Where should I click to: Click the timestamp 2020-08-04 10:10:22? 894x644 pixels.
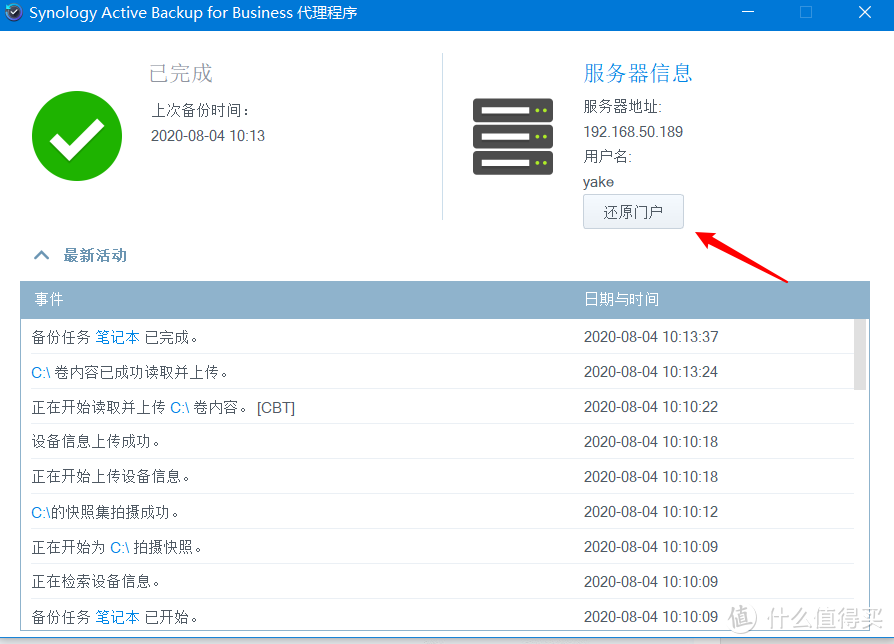coord(651,407)
